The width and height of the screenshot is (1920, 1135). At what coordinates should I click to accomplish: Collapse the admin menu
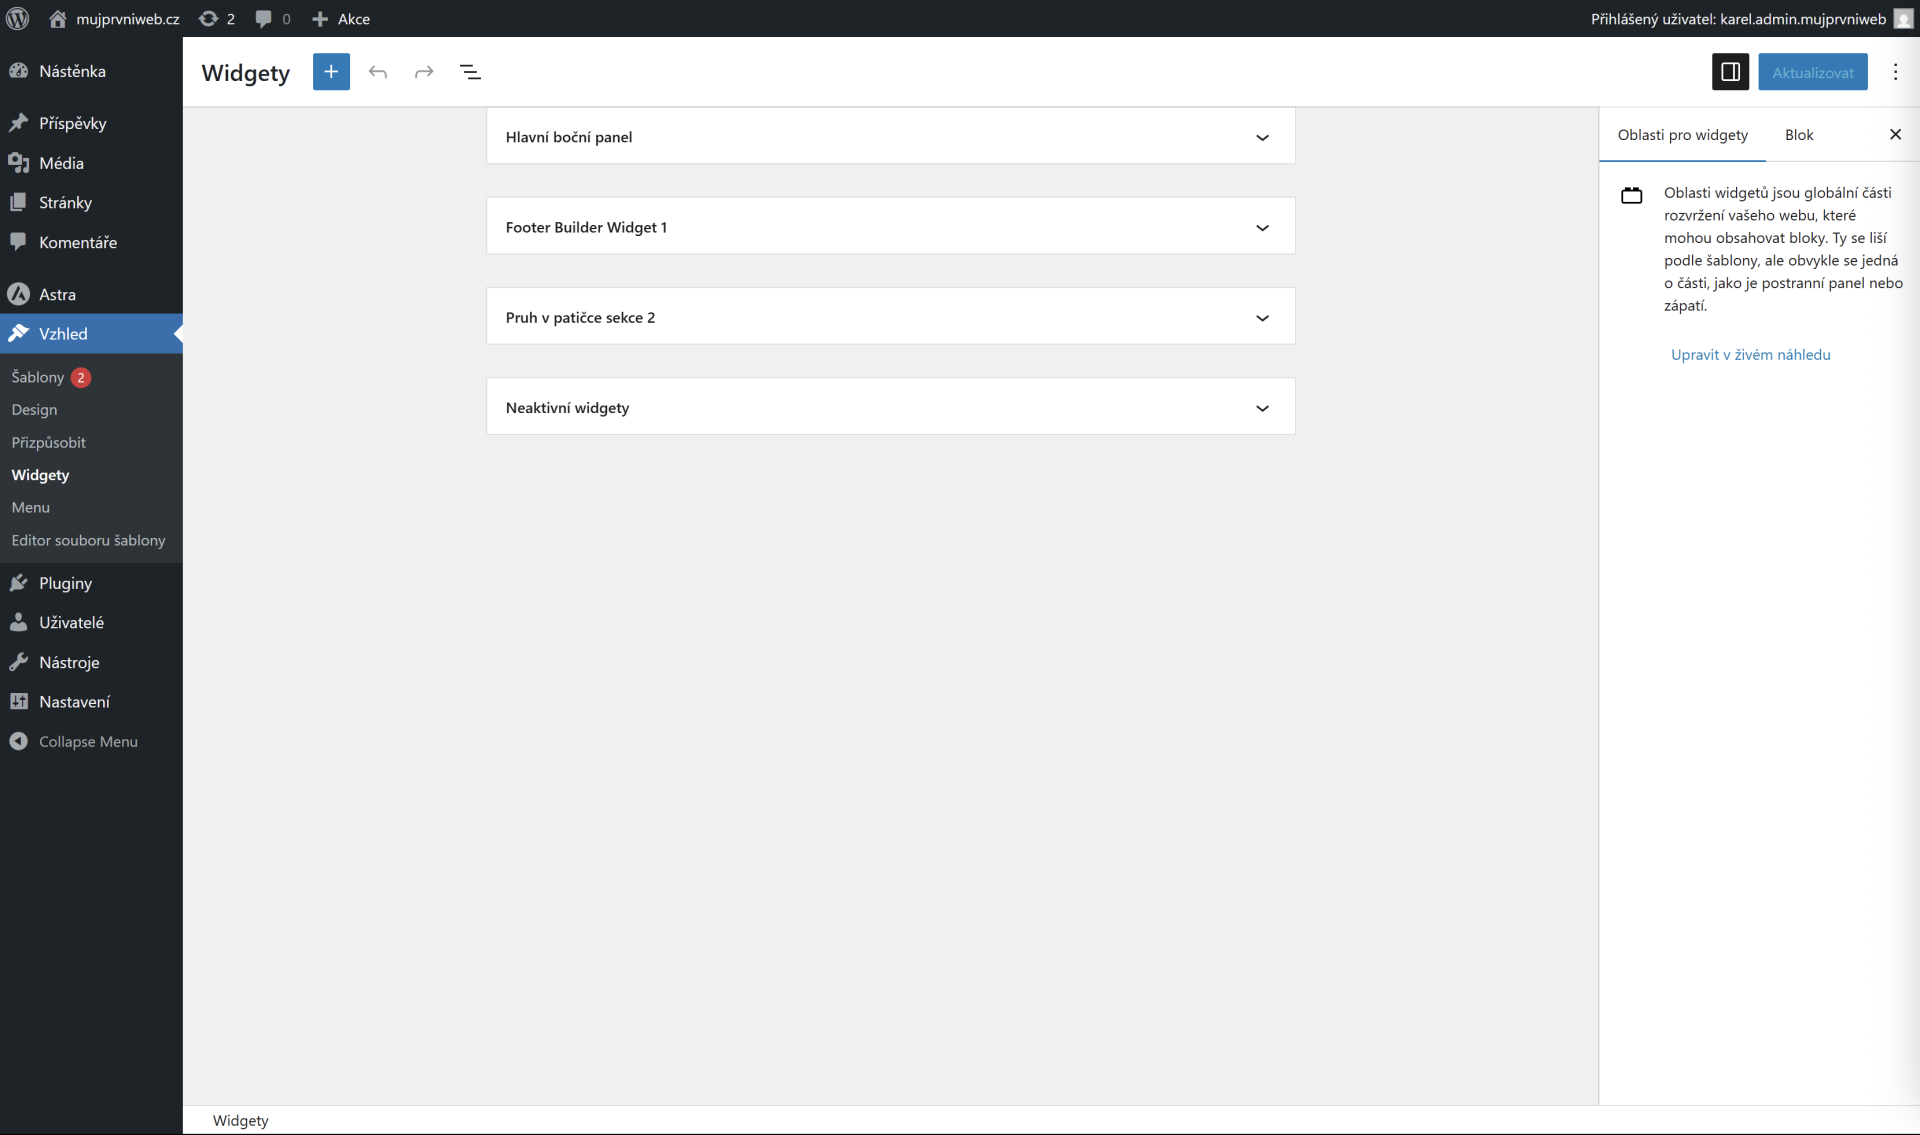(88, 741)
